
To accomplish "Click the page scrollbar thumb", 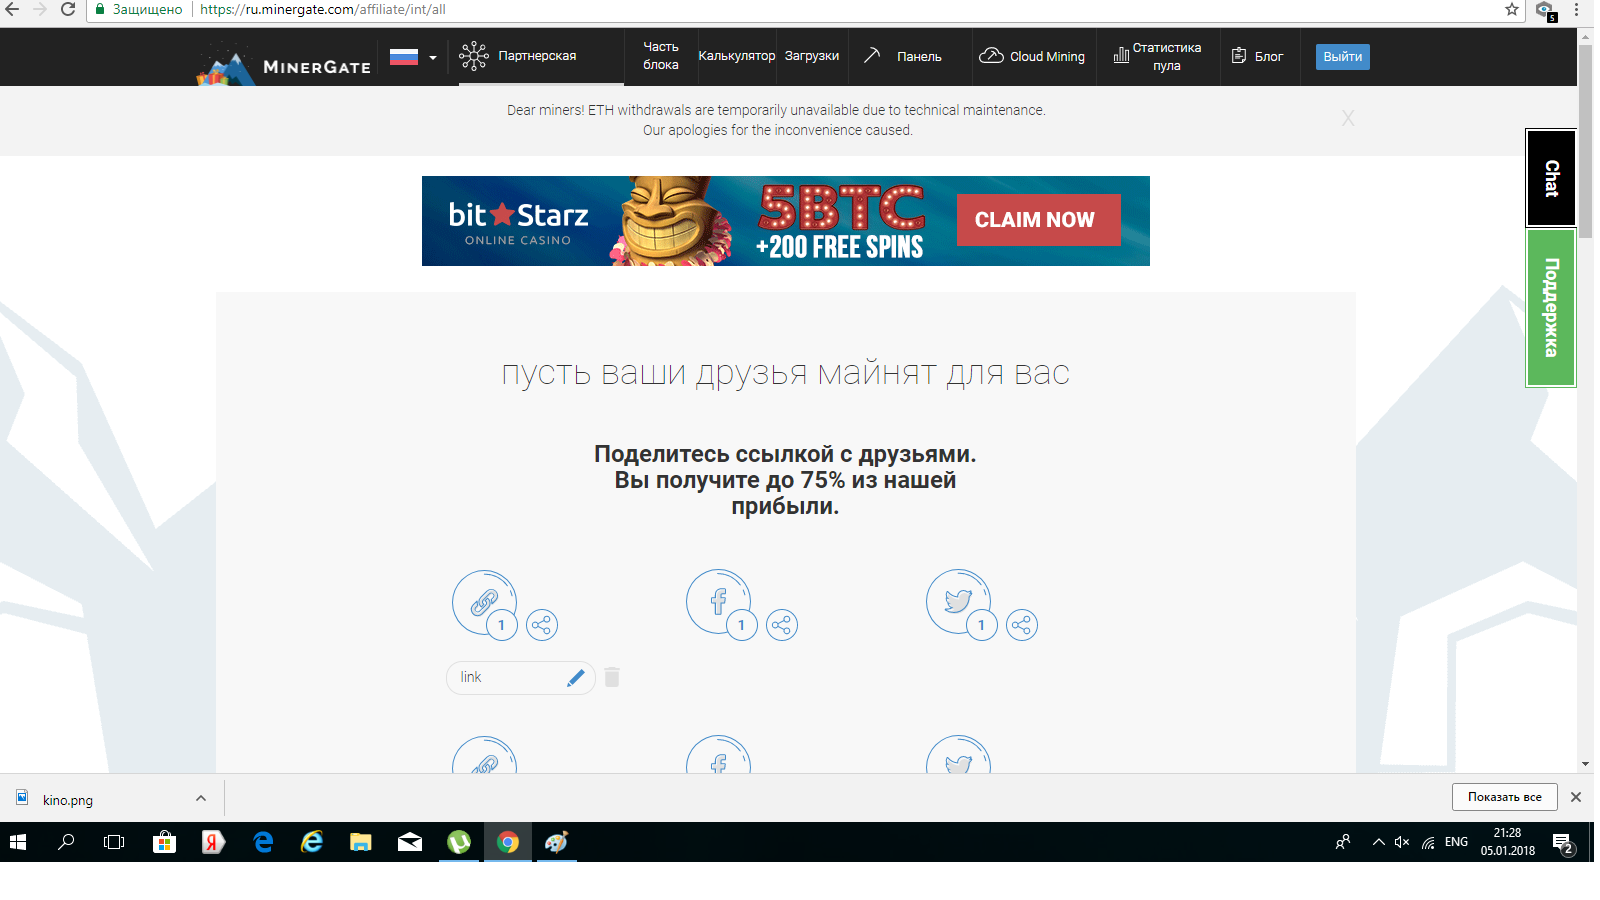I will point(1586,140).
